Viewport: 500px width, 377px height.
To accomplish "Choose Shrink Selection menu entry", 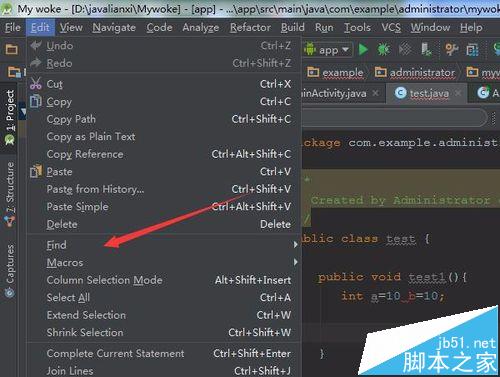I will [163, 332].
